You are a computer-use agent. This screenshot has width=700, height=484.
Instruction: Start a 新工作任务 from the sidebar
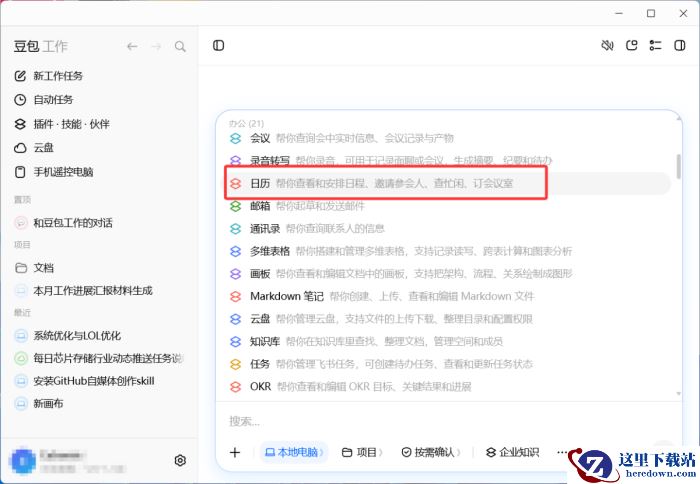[49, 76]
